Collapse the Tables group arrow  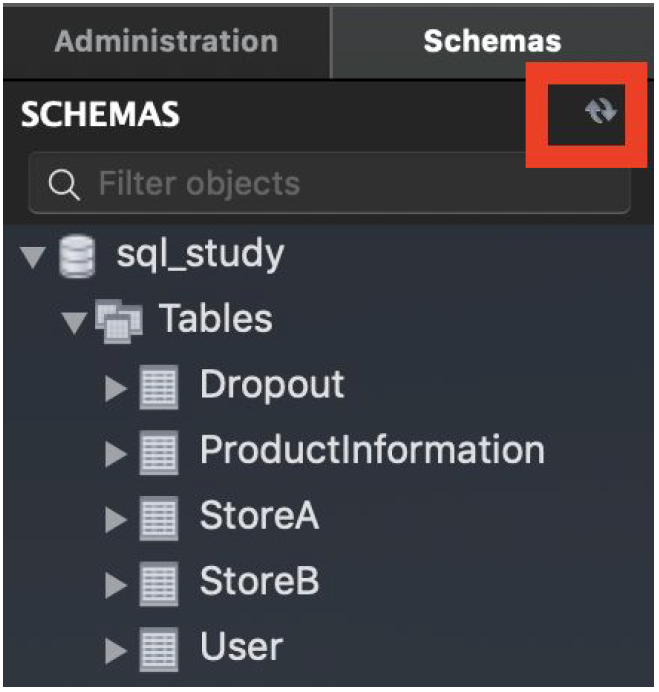tap(74, 323)
